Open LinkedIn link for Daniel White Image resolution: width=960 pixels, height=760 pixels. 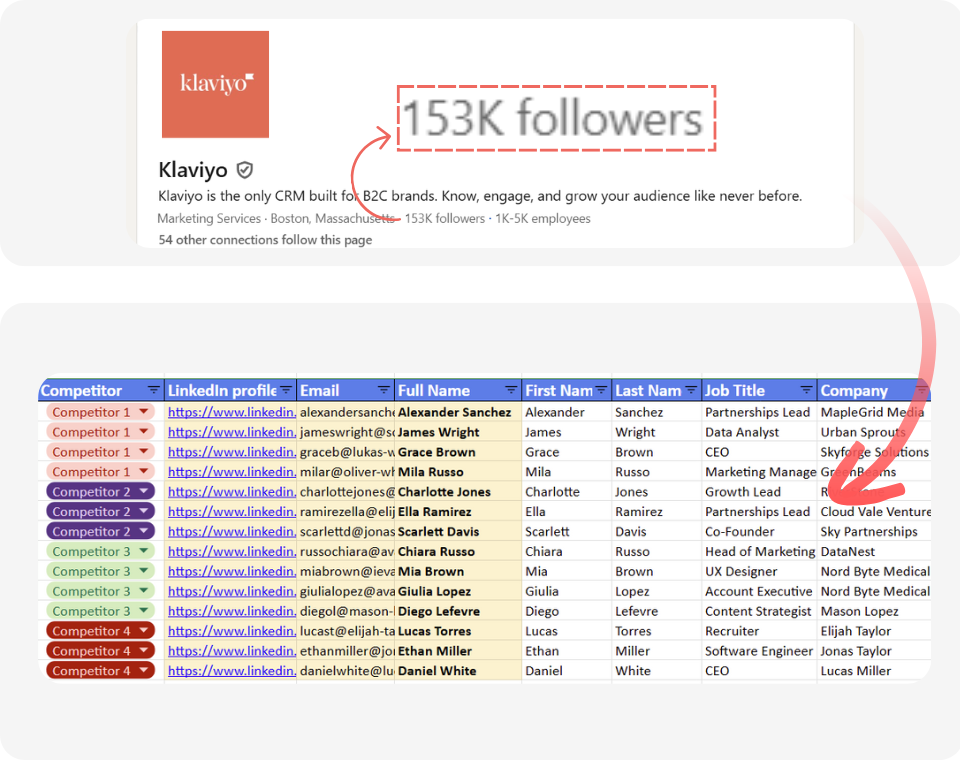pos(232,671)
